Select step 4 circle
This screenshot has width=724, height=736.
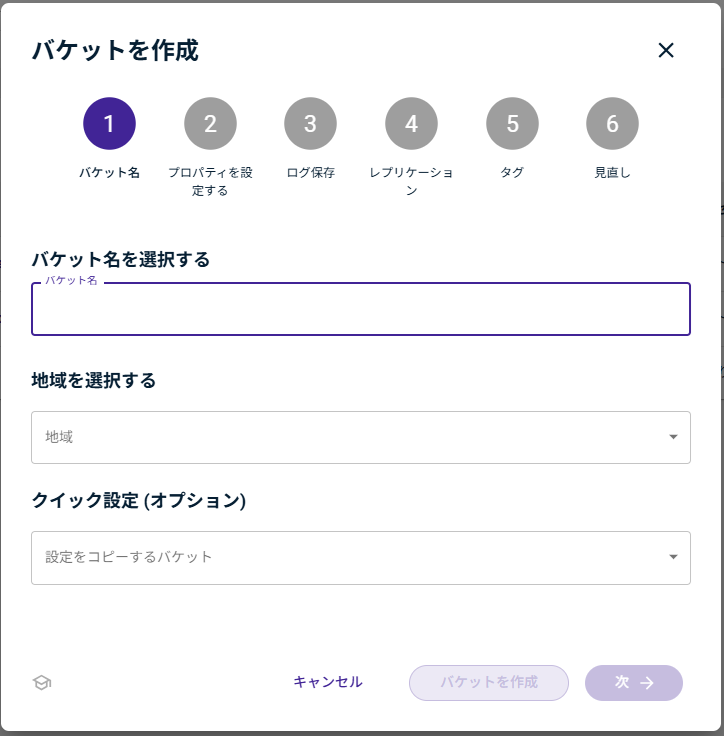(x=411, y=123)
